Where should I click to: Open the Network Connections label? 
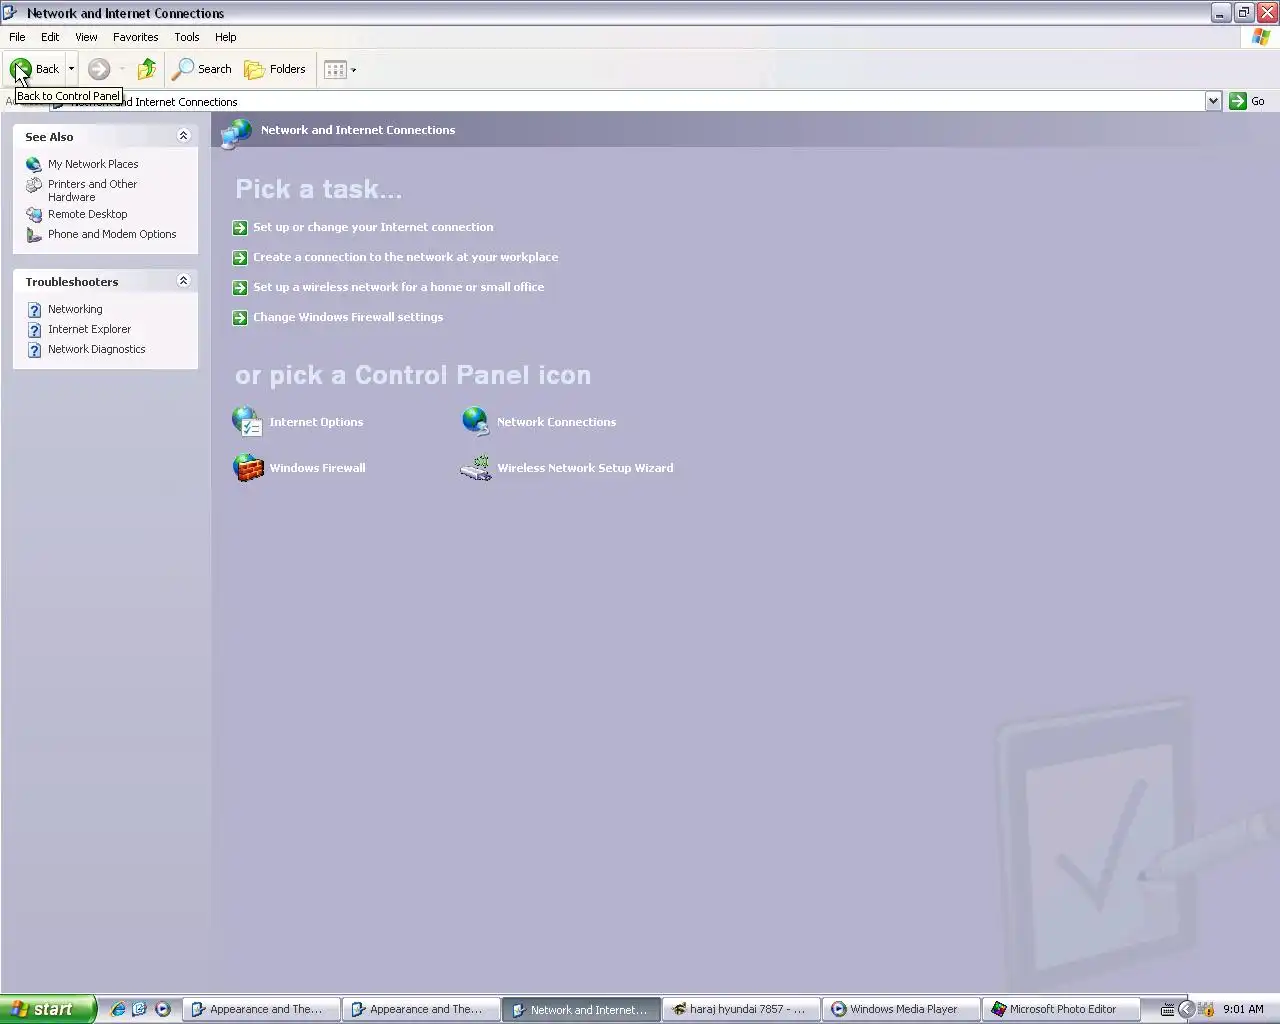coord(557,422)
